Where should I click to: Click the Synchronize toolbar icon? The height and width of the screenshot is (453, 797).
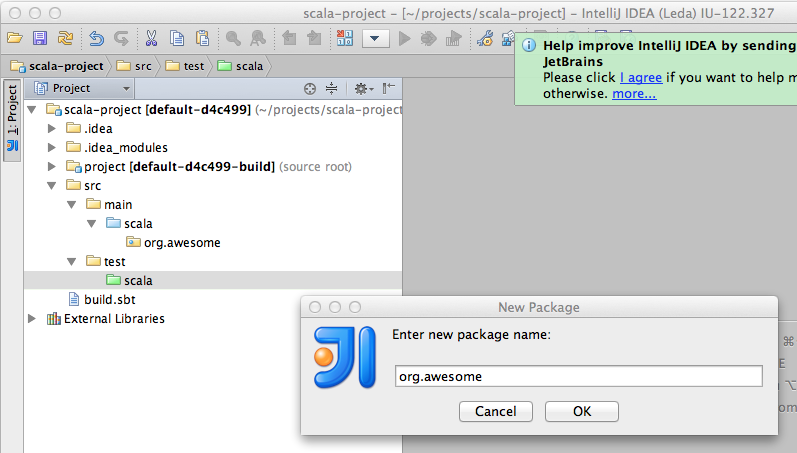(65, 39)
